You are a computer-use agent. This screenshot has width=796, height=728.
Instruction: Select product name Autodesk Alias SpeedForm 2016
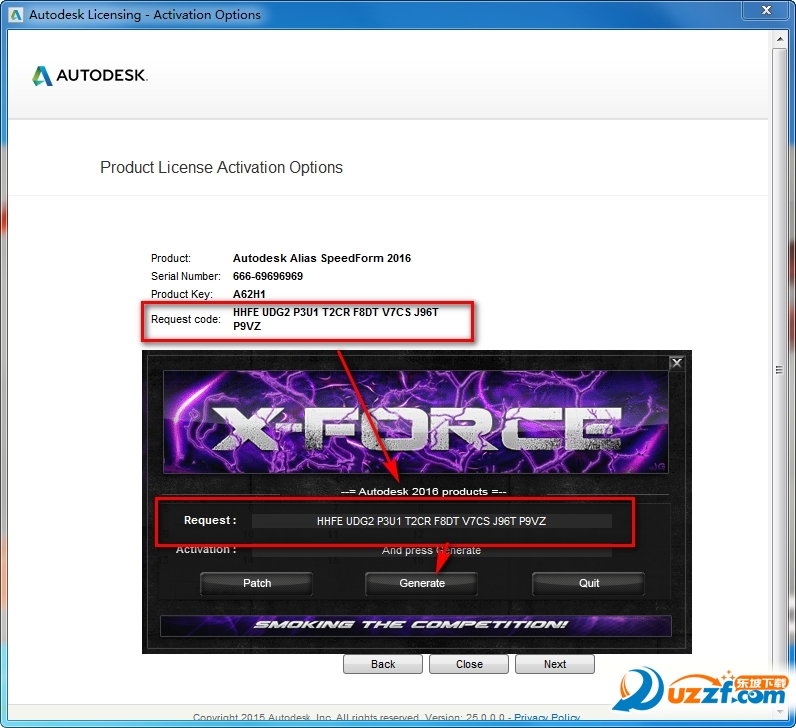pyautogui.click(x=322, y=258)
